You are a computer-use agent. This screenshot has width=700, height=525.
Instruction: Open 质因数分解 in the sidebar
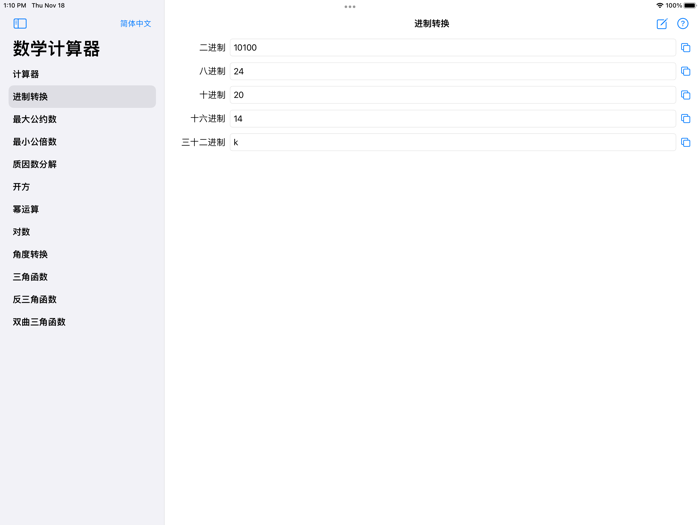(82, 164)
